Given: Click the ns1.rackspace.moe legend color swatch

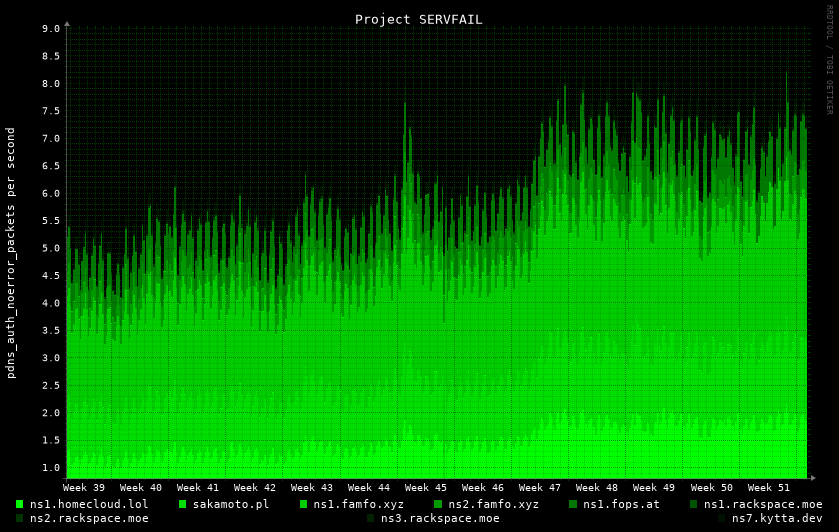Looking at the screenshot, I should point(694,504).
